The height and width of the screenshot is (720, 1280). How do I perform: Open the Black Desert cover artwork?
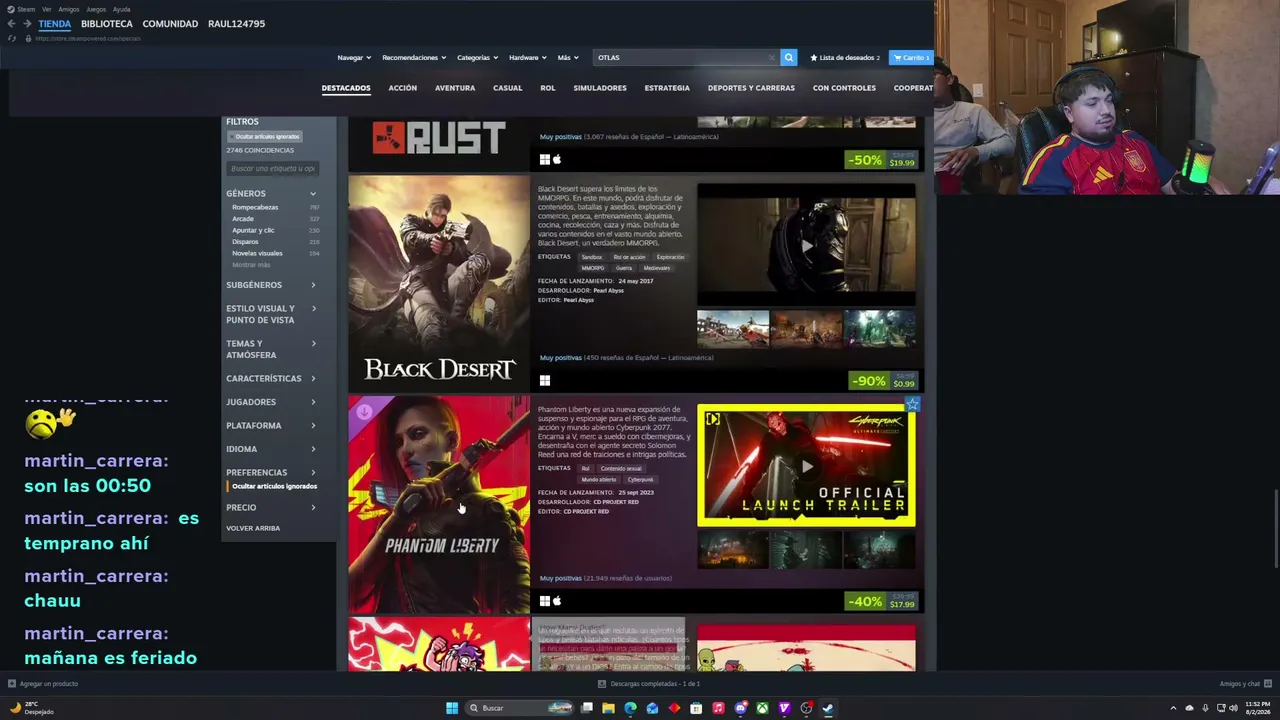point(439,284)
